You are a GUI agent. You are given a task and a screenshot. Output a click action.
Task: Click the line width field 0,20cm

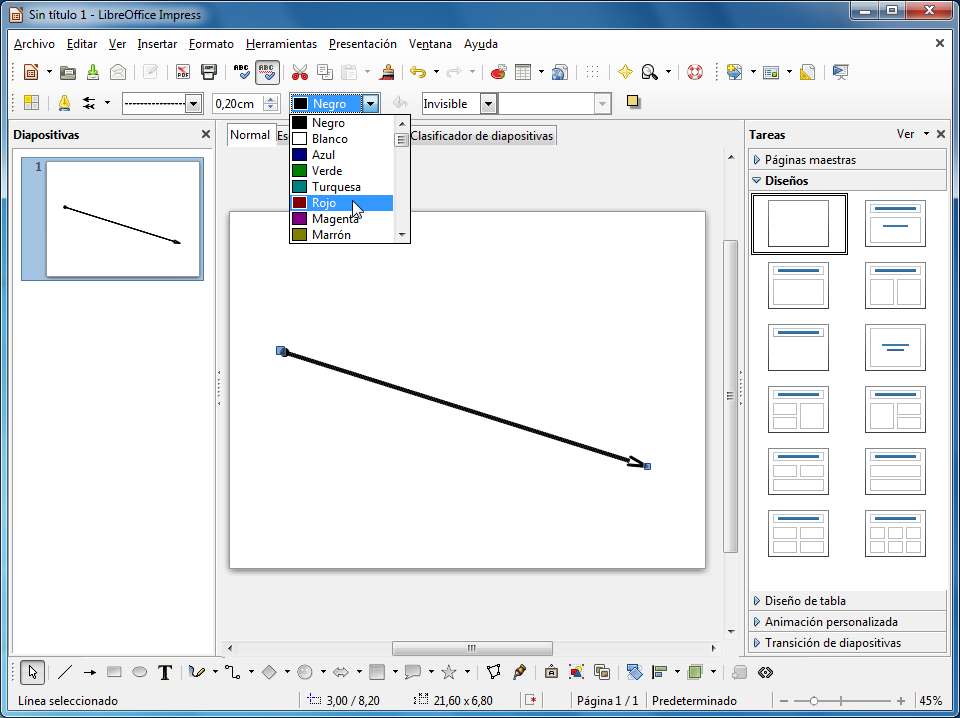click(238, 104)
